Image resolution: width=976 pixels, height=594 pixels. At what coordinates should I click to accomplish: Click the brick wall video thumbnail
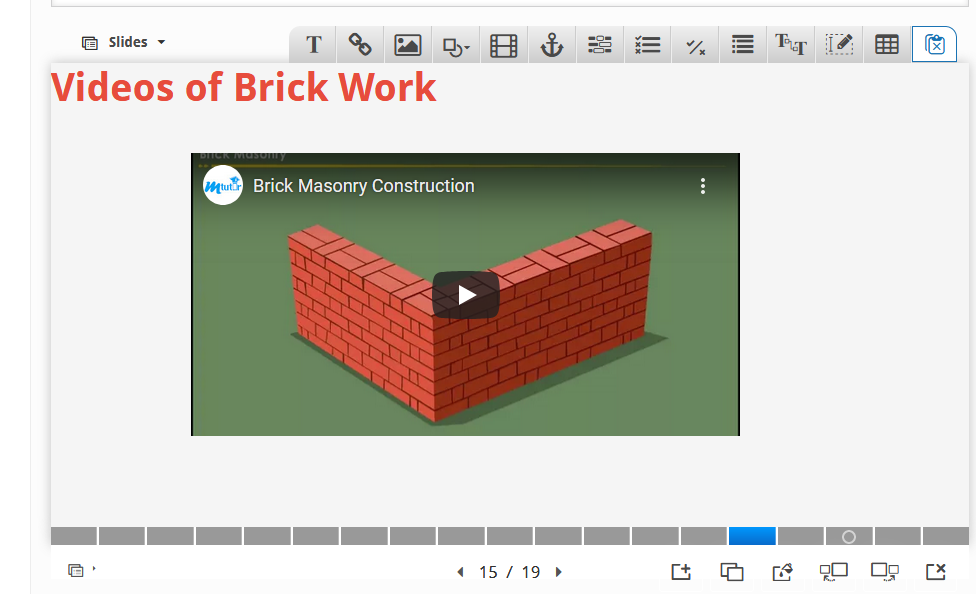pyautogui.click(x=466, y=295)
